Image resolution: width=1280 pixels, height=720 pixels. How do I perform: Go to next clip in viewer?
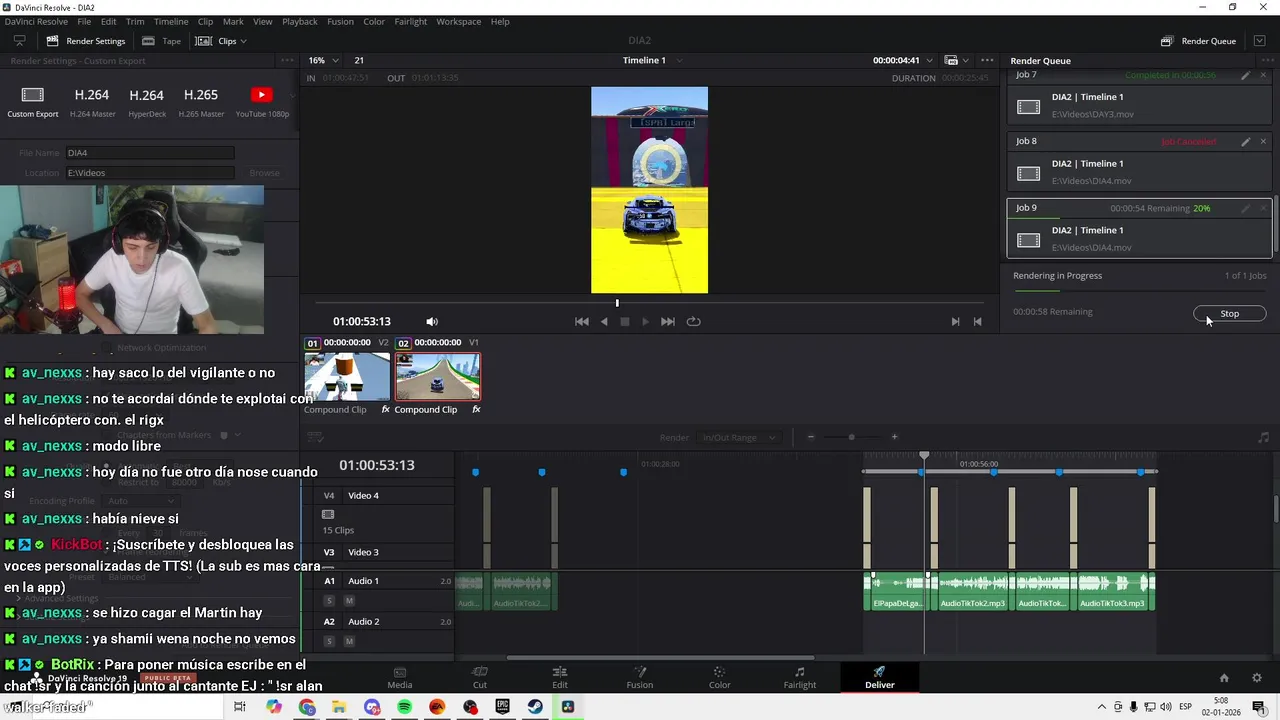click(955, 322)
